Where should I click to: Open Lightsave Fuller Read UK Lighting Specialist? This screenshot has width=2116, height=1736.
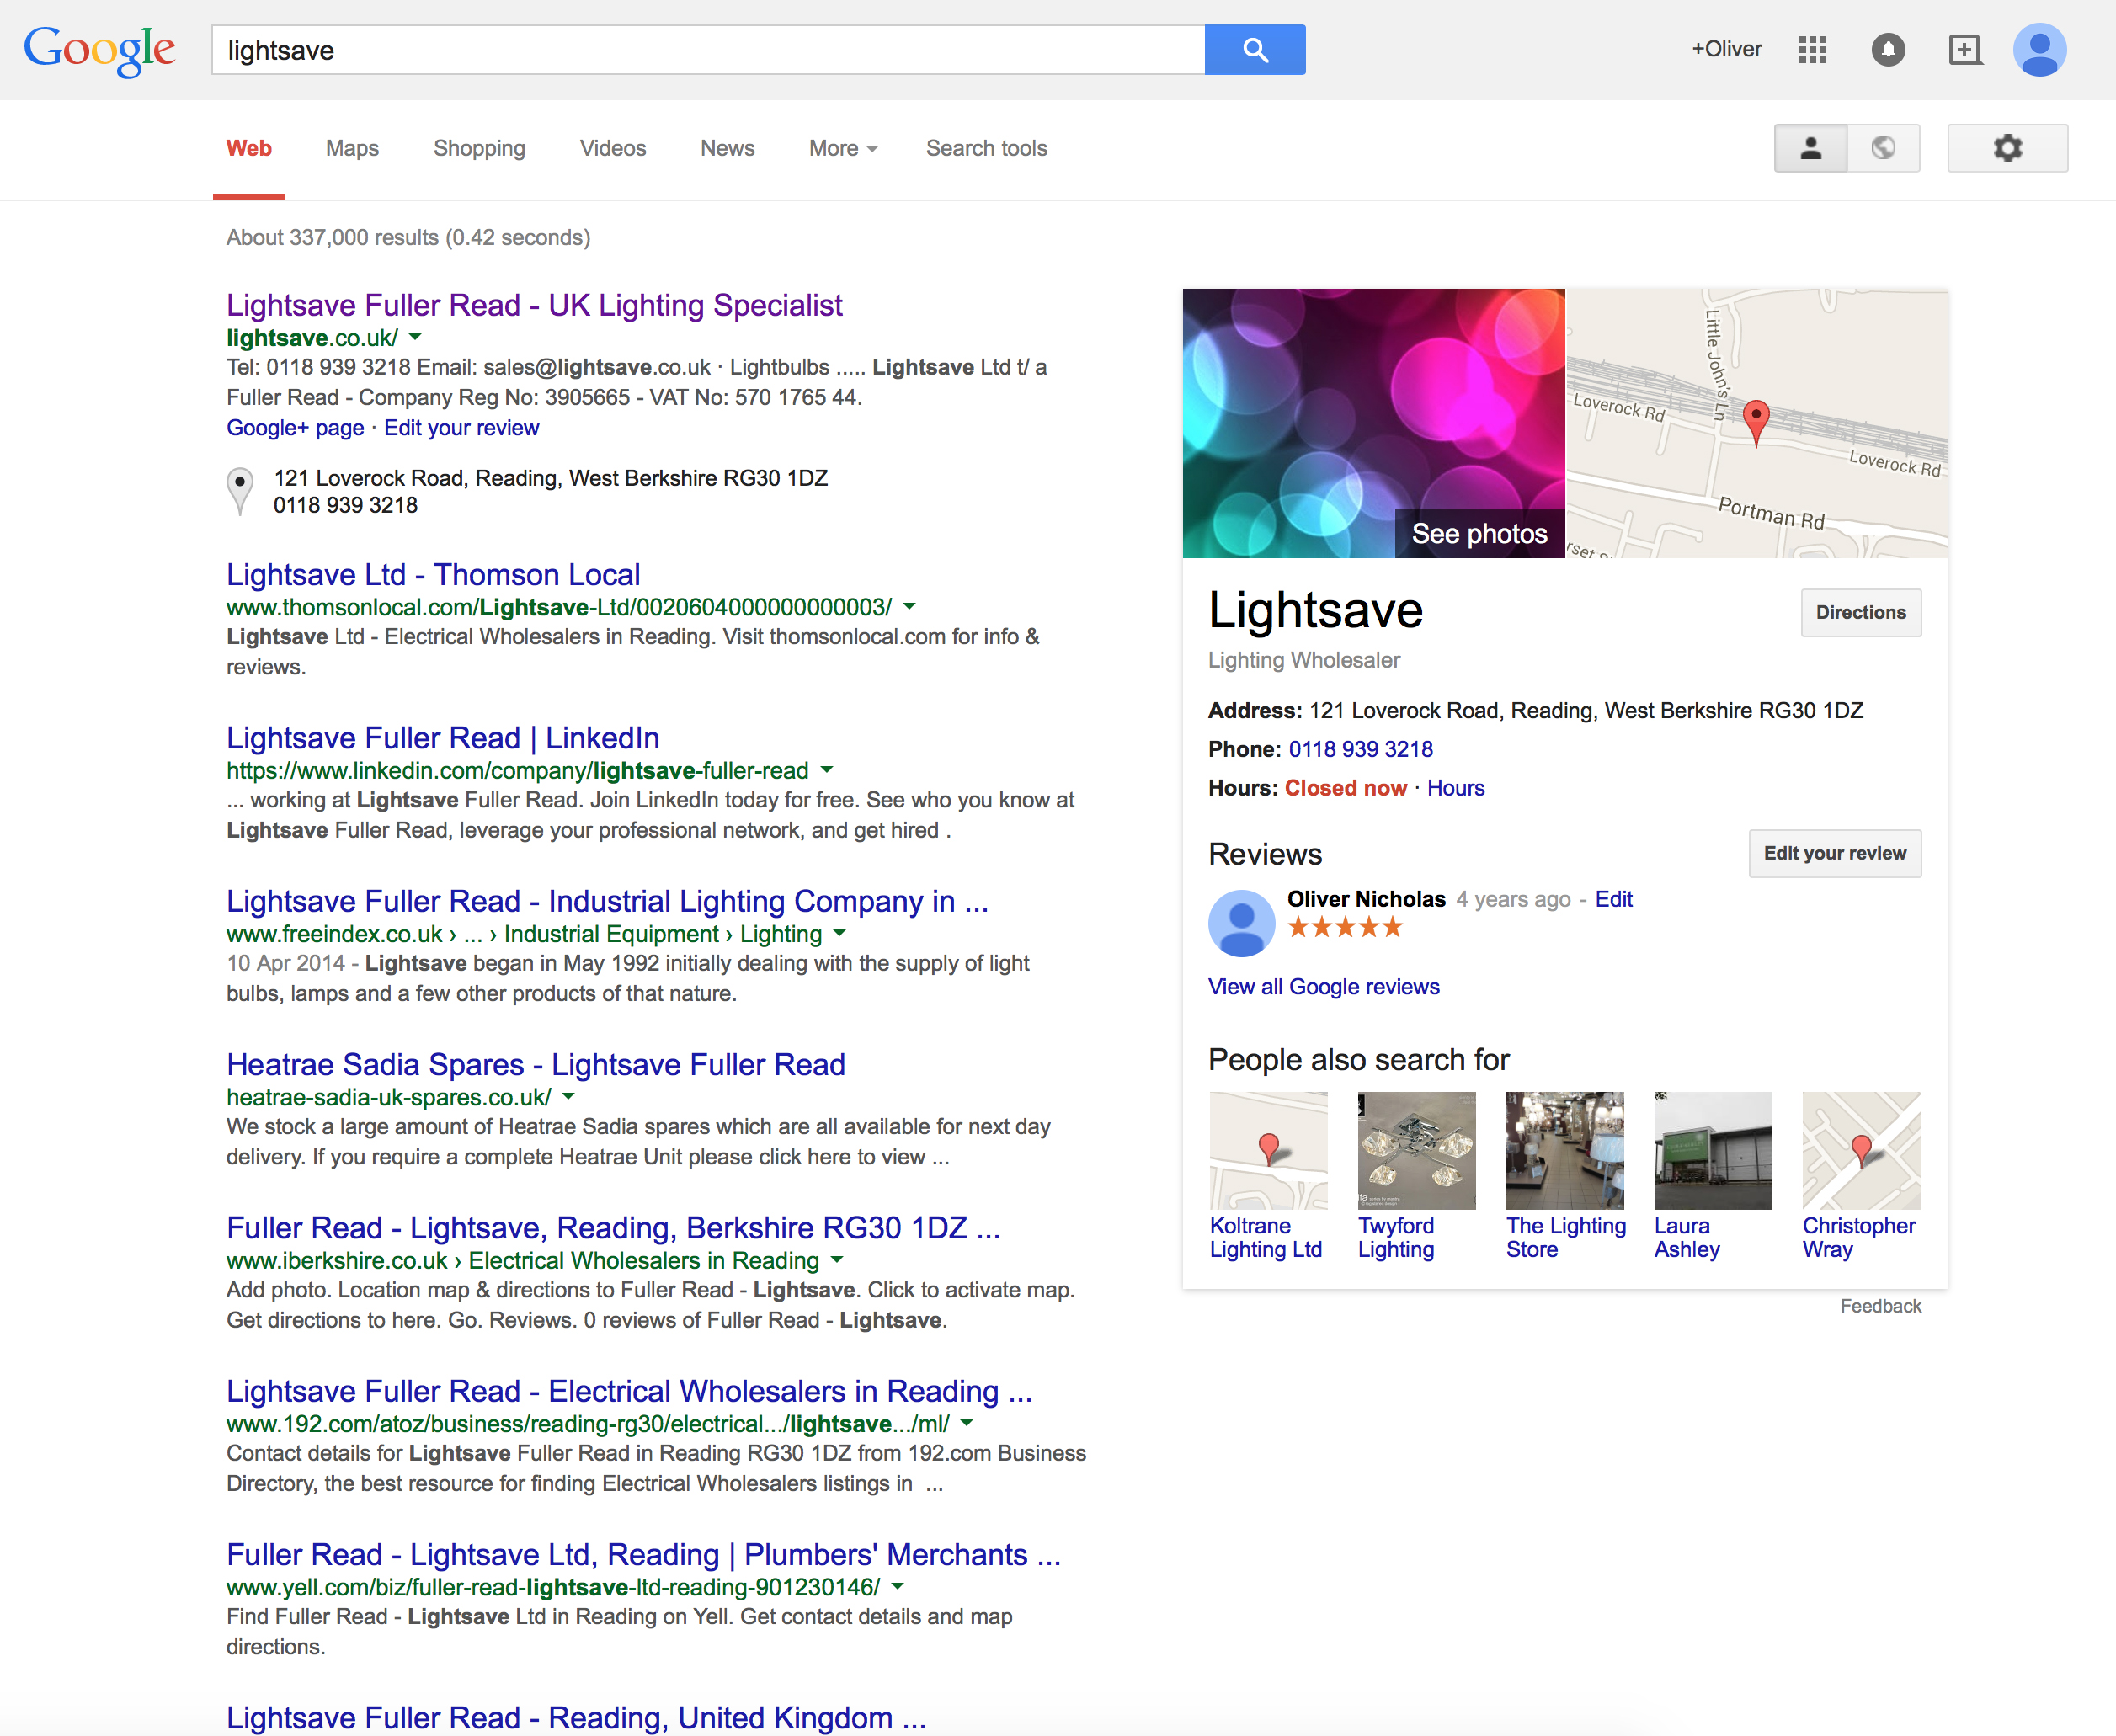(534, 305)
